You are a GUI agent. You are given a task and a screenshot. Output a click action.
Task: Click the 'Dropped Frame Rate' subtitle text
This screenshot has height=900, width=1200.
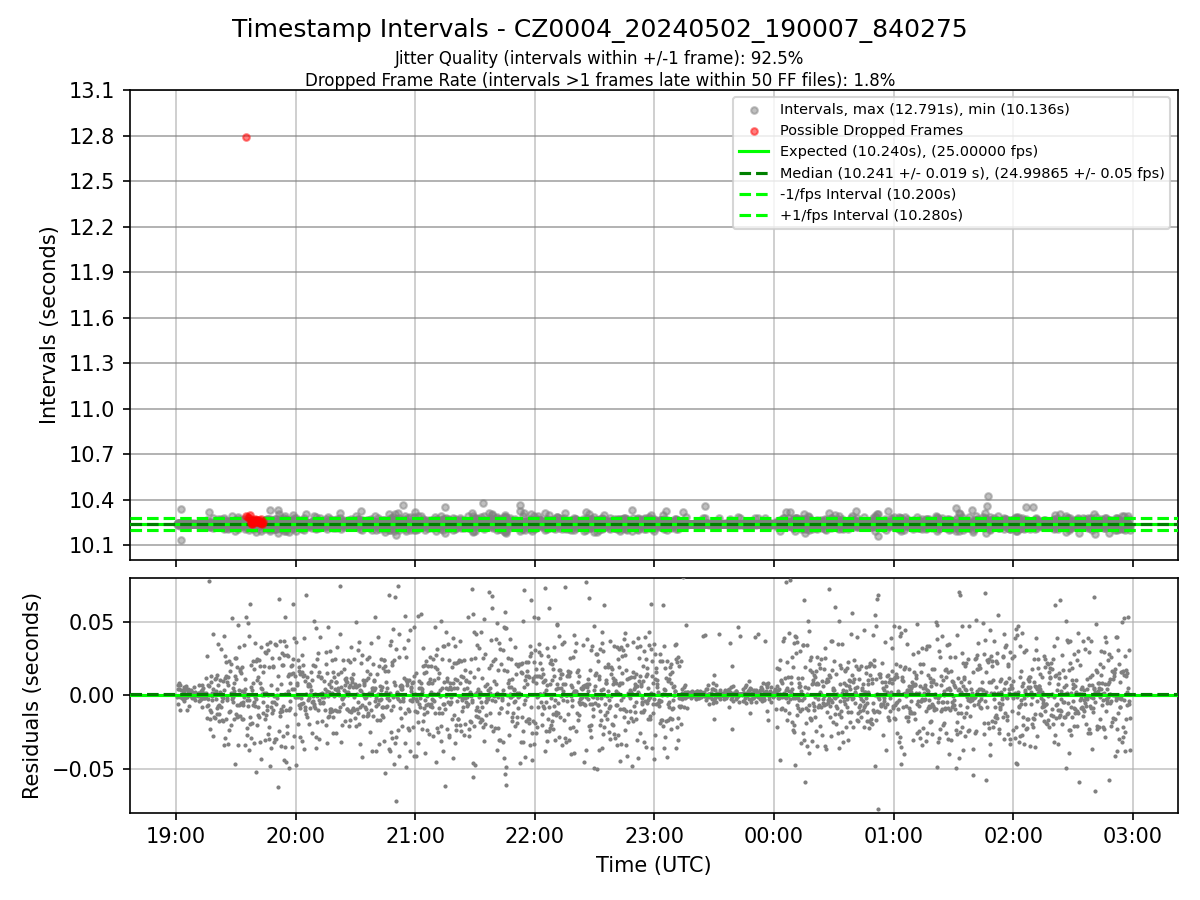(x=599, y=79)
